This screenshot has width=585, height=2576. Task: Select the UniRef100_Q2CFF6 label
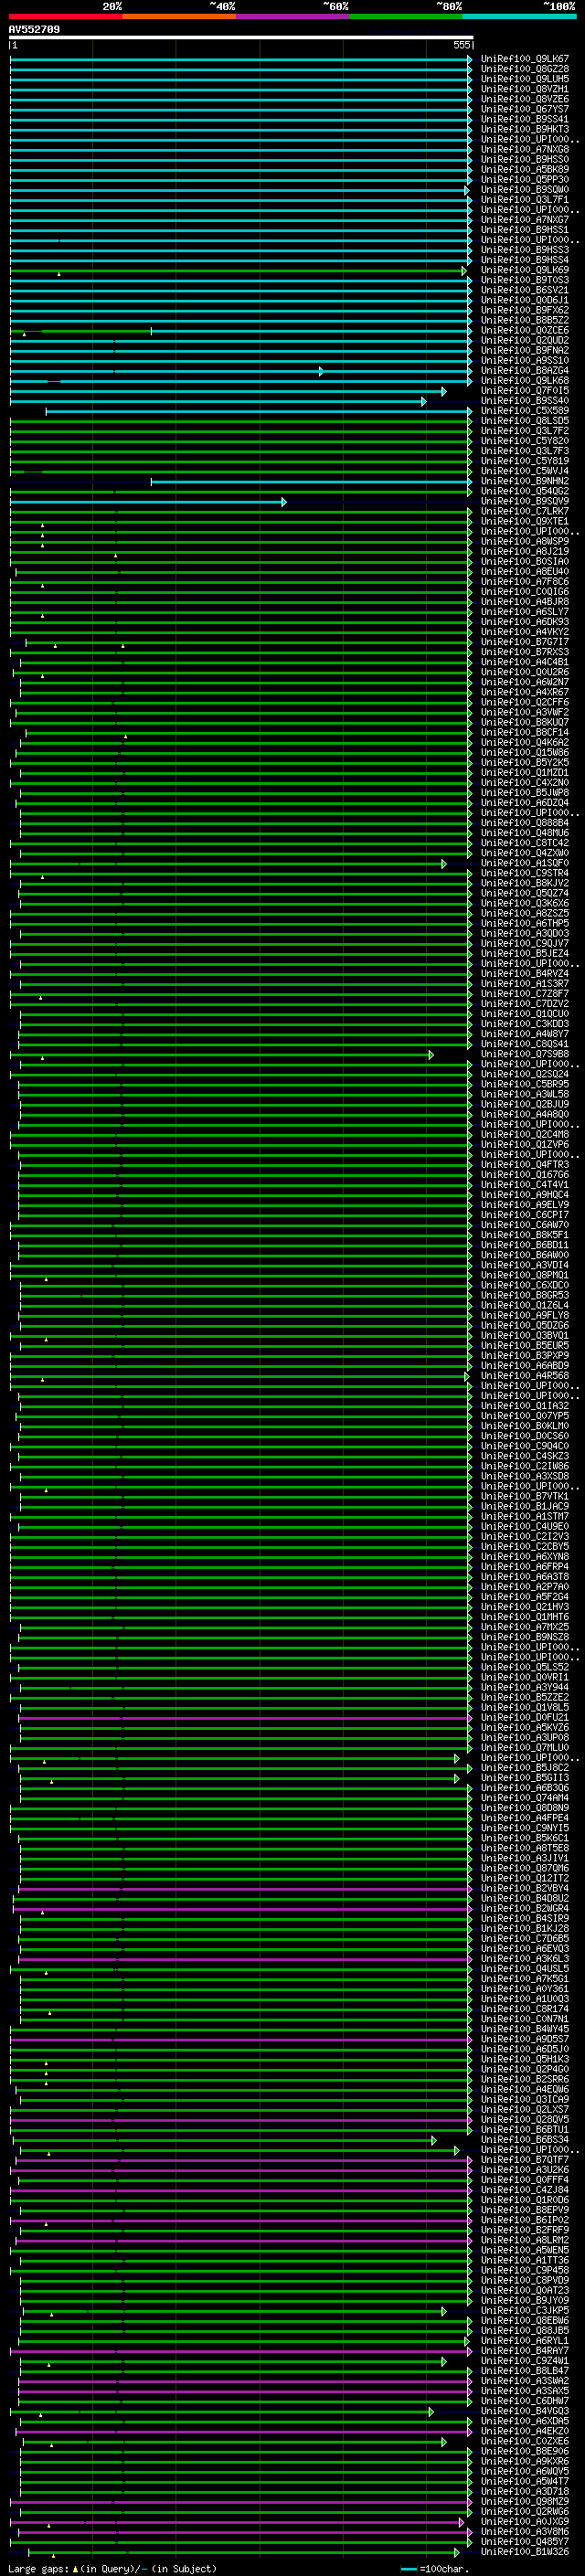[525, 702]
